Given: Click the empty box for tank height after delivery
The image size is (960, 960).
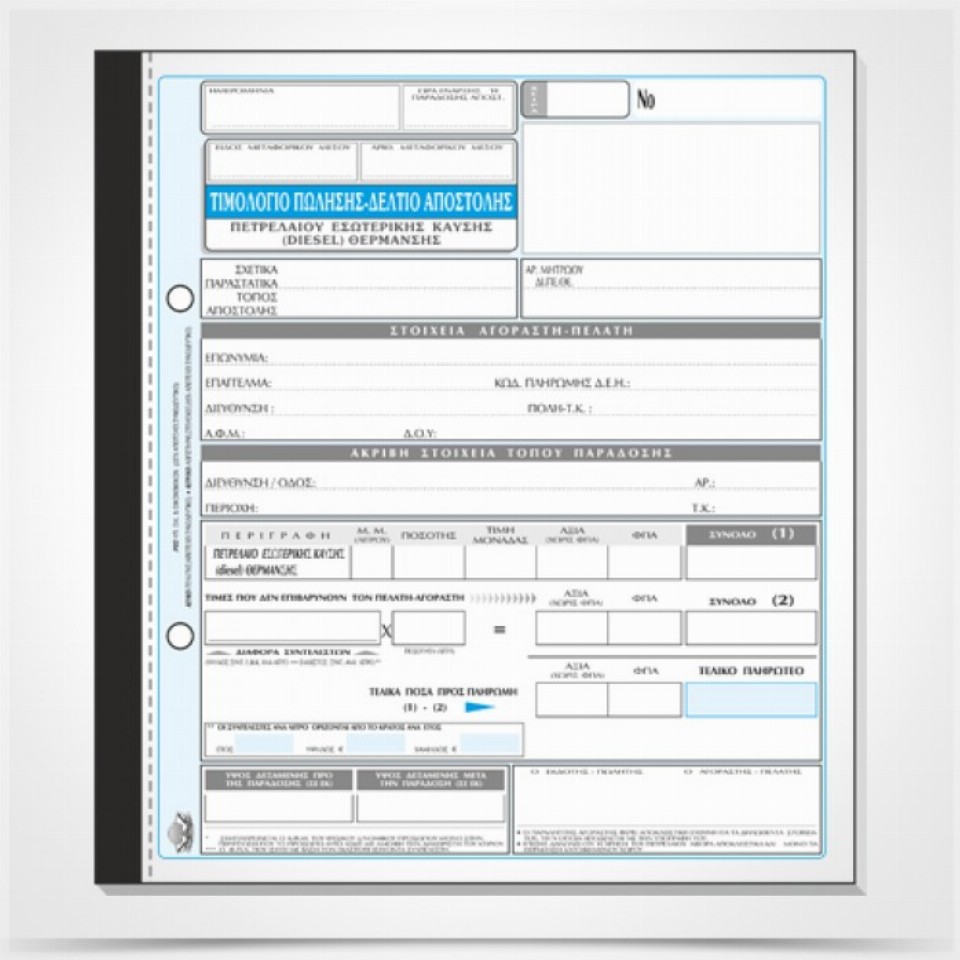Looking at the screenshot, I should [x=431, y=808].
